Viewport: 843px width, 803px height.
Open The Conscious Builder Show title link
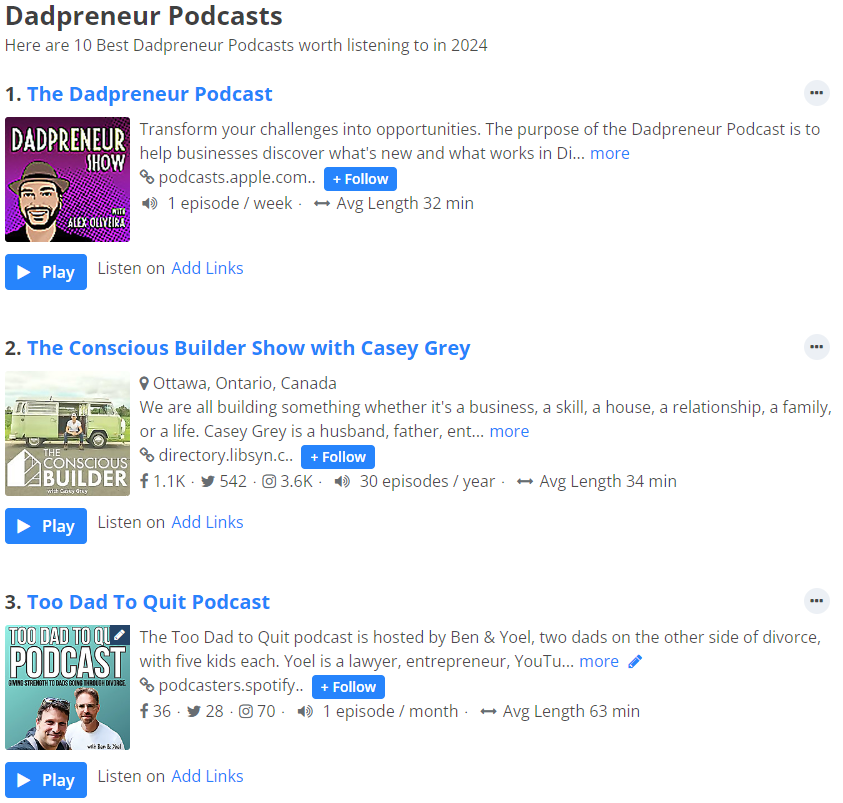(x=248, y=348)
